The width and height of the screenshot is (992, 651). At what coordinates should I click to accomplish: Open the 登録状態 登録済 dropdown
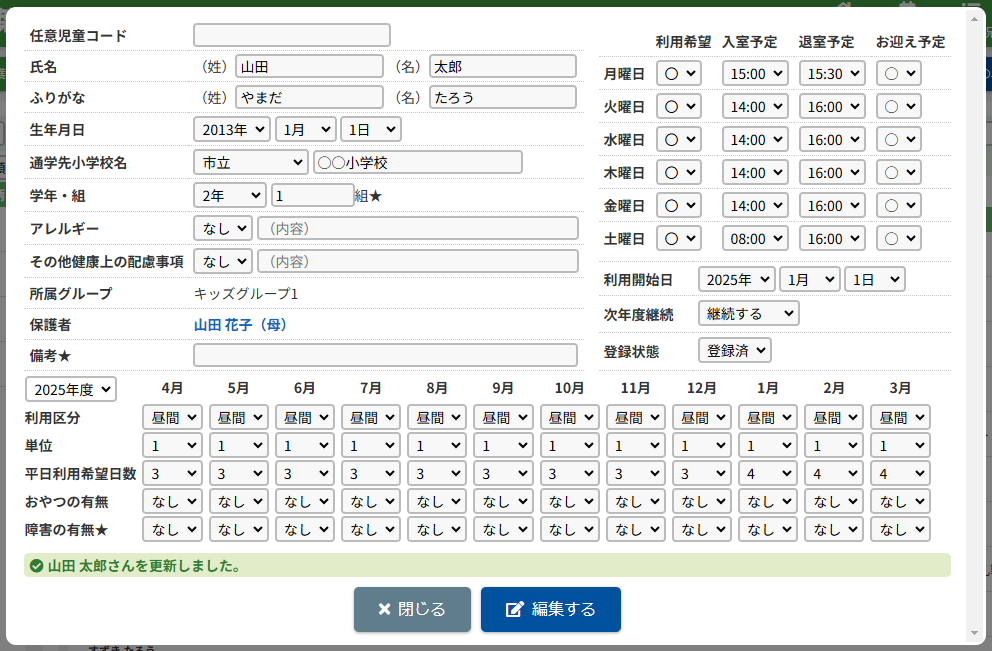click(x=734, y=350)
